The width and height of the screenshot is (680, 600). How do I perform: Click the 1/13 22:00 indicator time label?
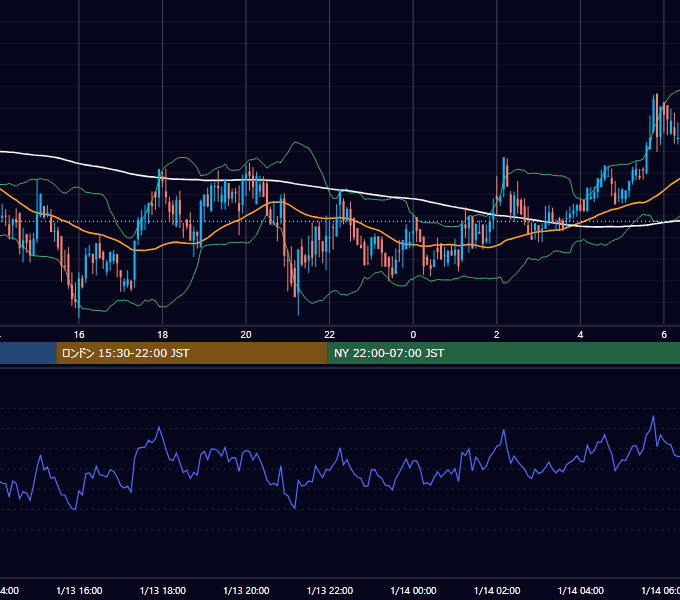click(330, 590)
